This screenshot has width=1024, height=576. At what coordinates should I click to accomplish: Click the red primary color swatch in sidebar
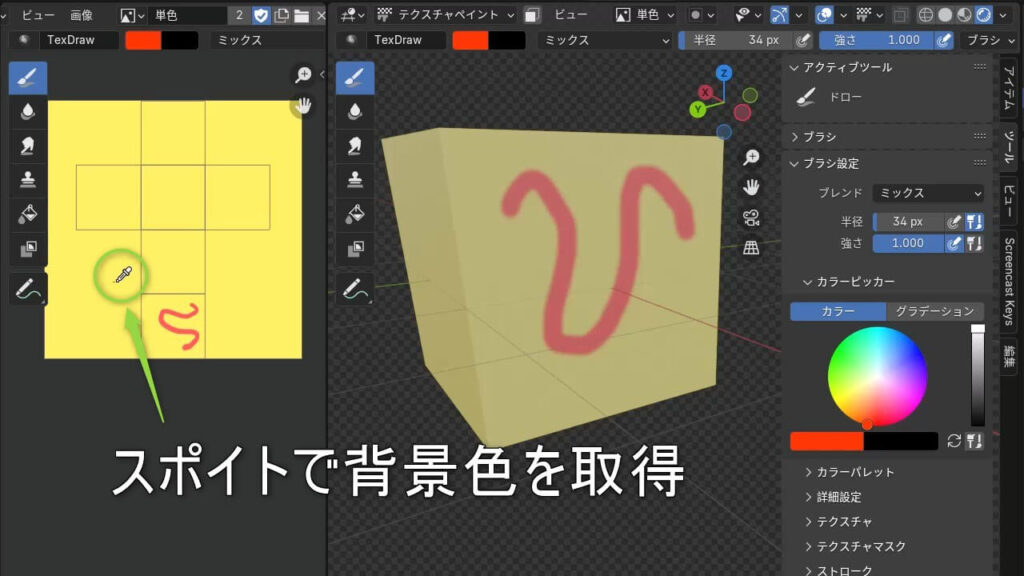tap(827, 441)
